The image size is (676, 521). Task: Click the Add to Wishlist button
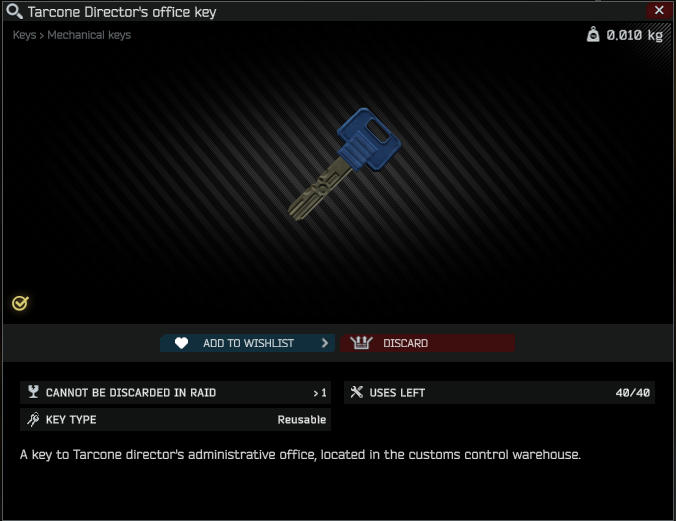tap(247, 343)
